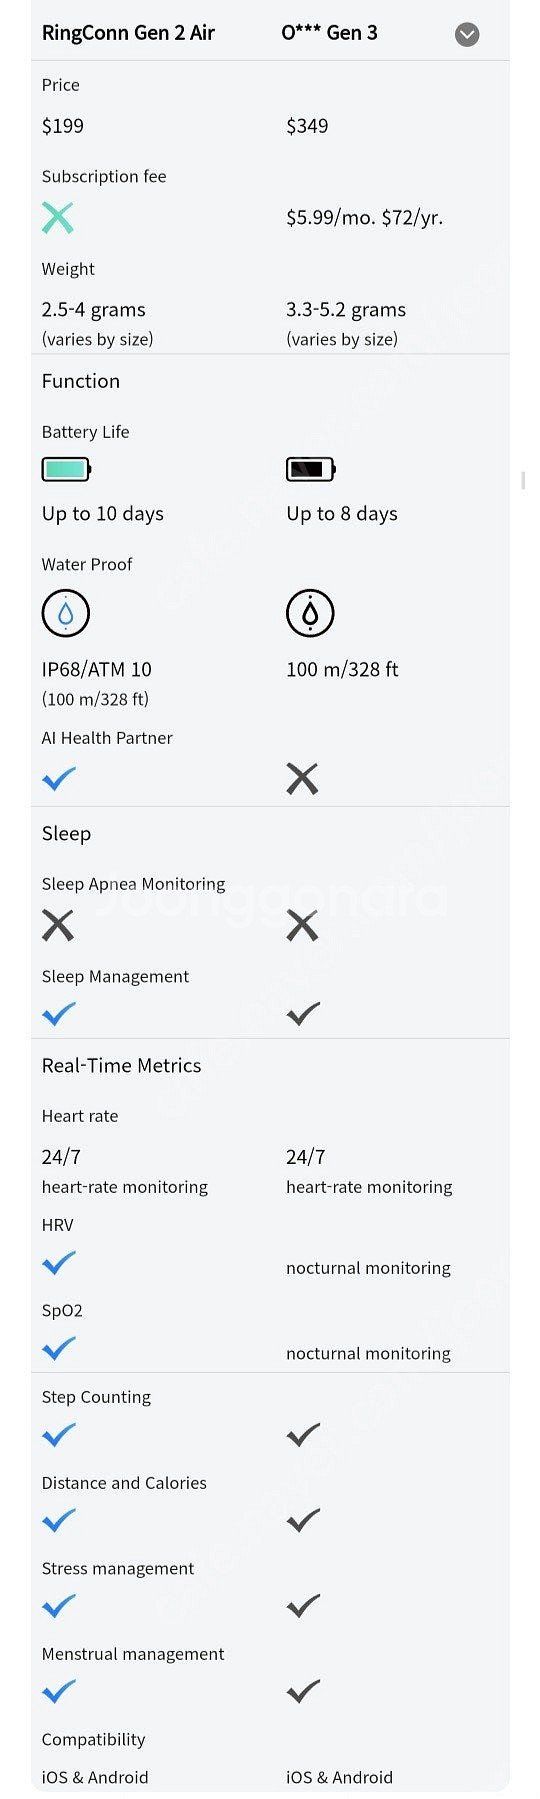Screen dimensions: 540x1799
Task: Click the black X for O*** AI Health Partner
Action: 302,779
